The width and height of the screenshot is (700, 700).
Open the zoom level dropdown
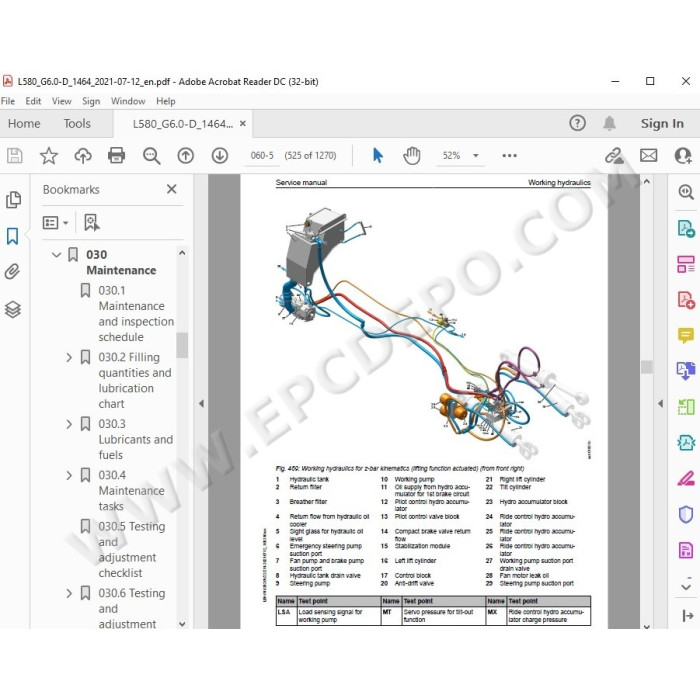476,155
